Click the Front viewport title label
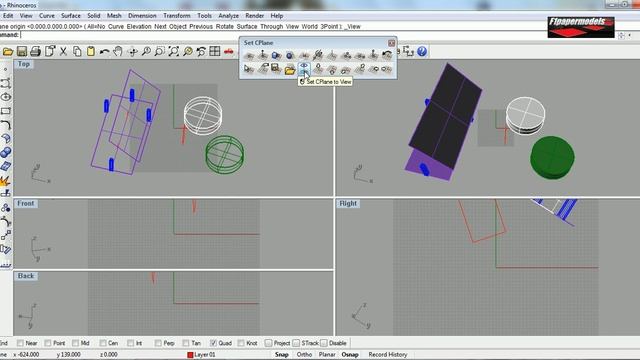The image size is (640, 360). tap(26, 203)
